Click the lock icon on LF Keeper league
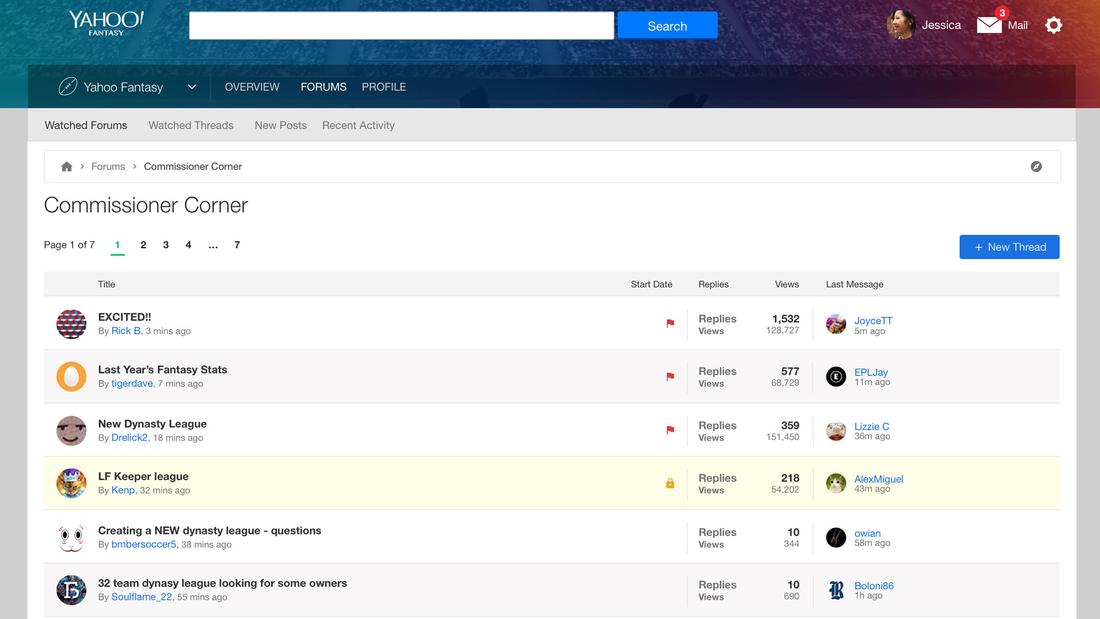The height and width of the screenshot is (619, 1100). 670,484
